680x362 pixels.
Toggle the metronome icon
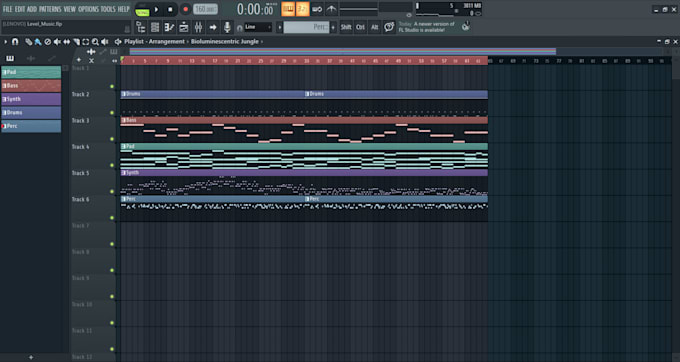click(331, 9)
